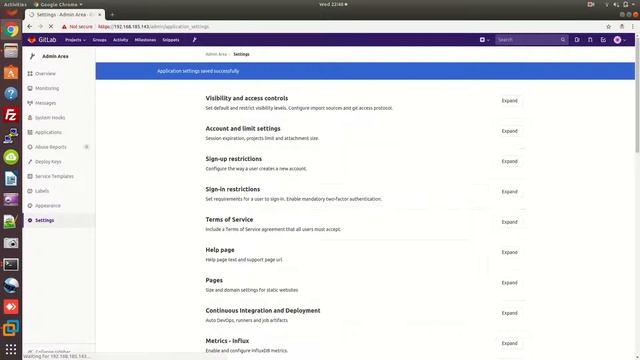The image size is (640, 360).
Task: Stop loading the page with X button
Action: coord(51,27)
